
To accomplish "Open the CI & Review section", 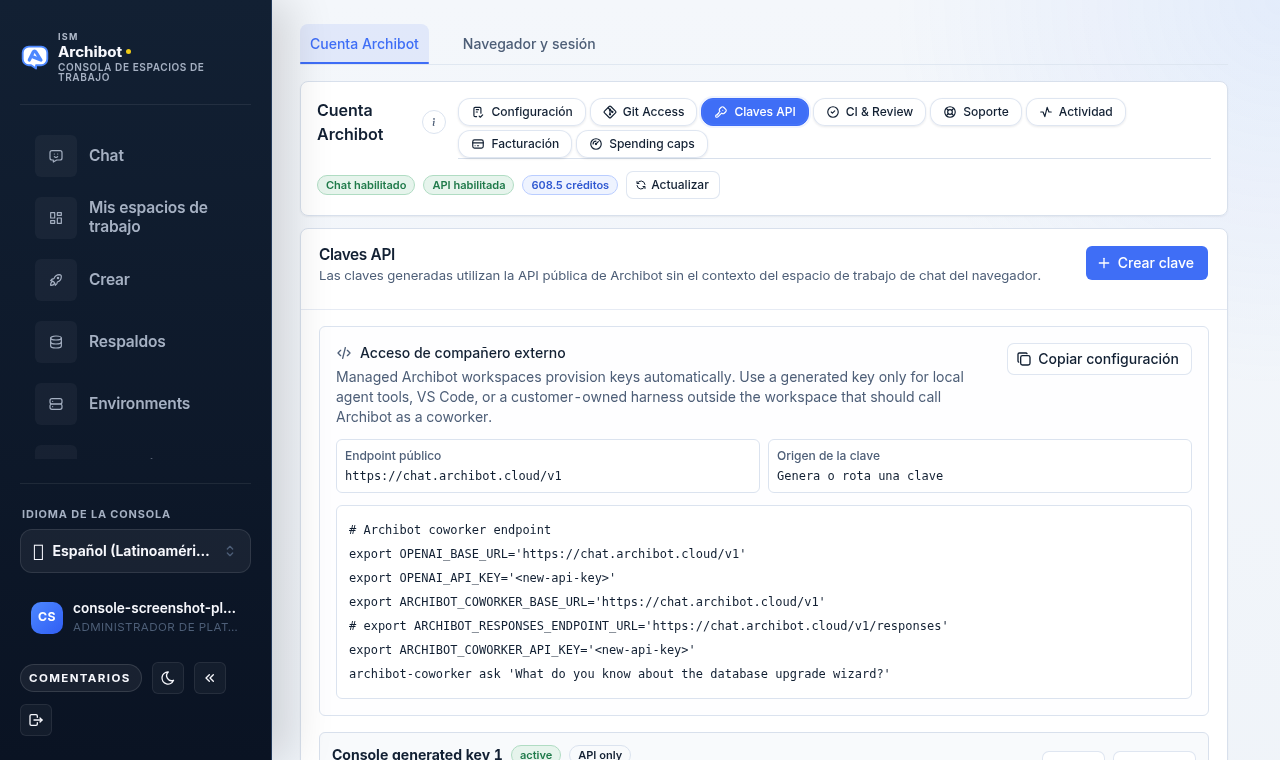I will click(870, 112).
